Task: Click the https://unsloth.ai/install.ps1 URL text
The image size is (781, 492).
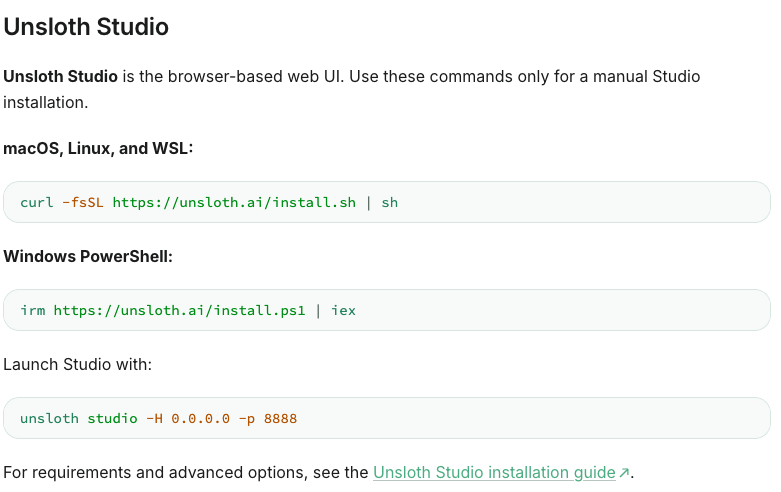Action: click(x=179, y=311)
